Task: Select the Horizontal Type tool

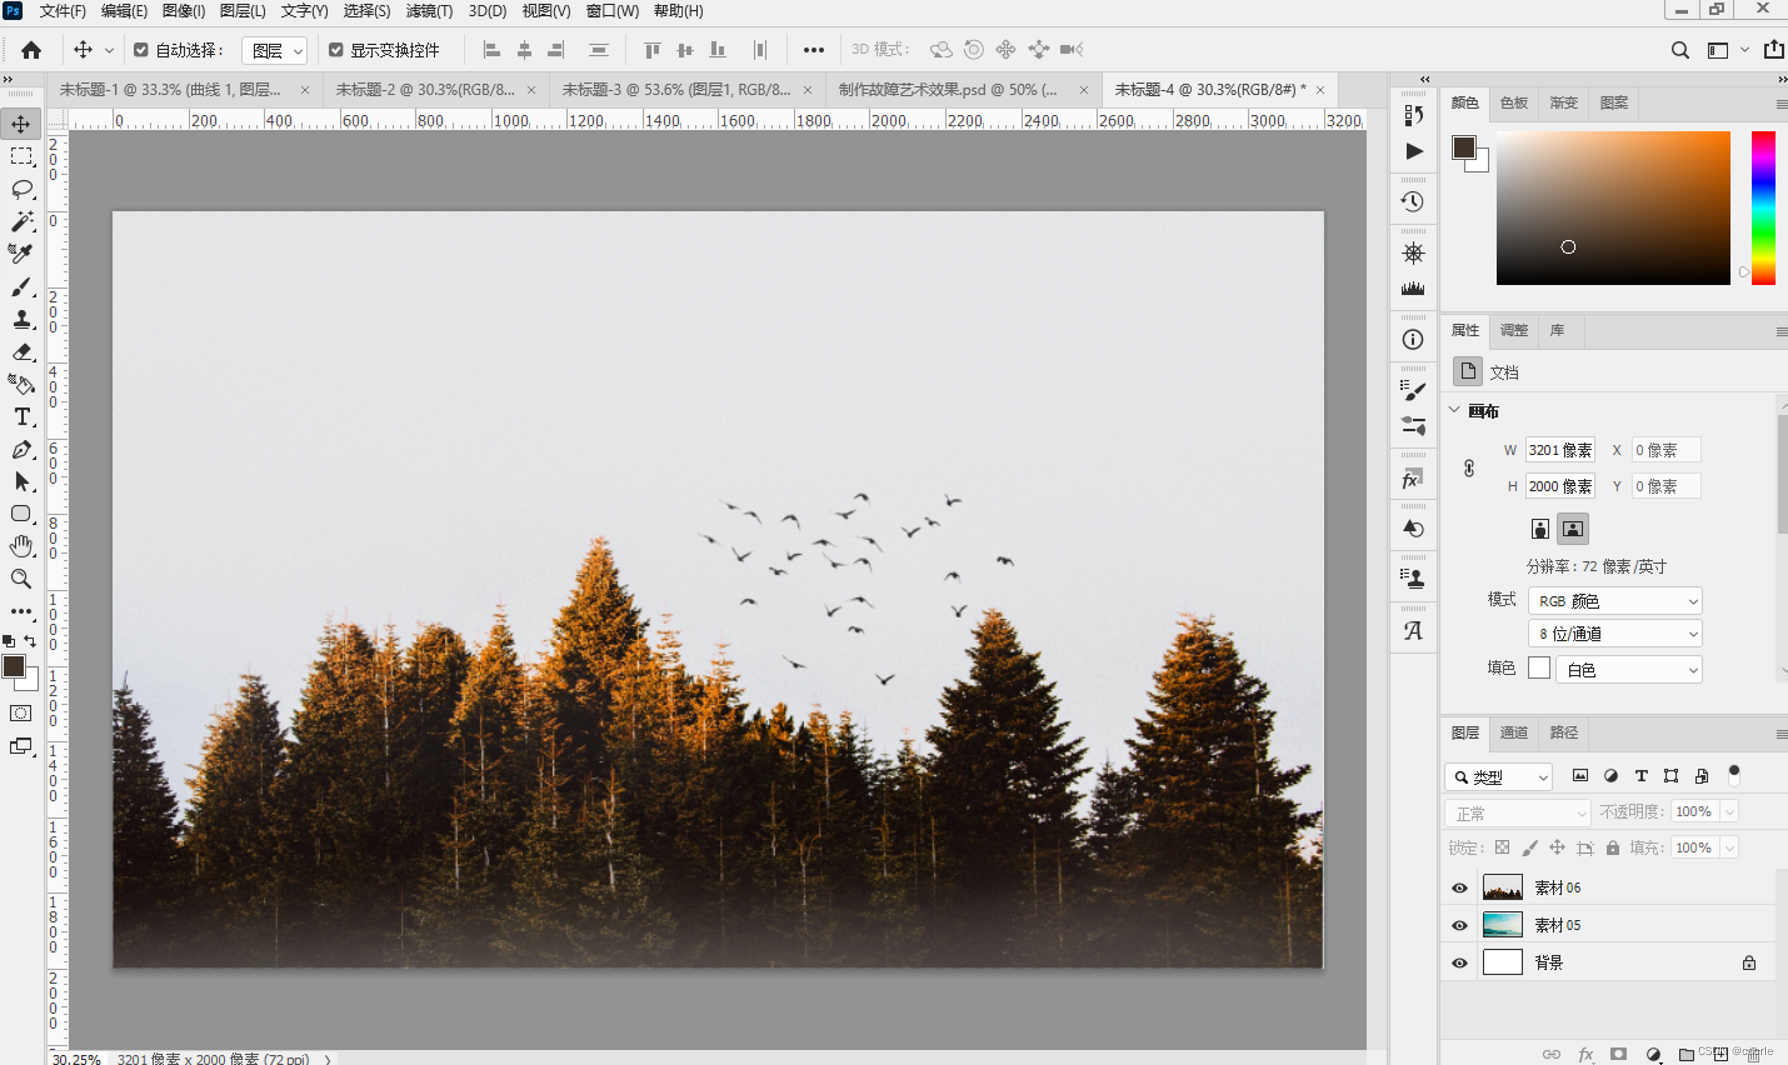Action: click(x=21, y=417)
